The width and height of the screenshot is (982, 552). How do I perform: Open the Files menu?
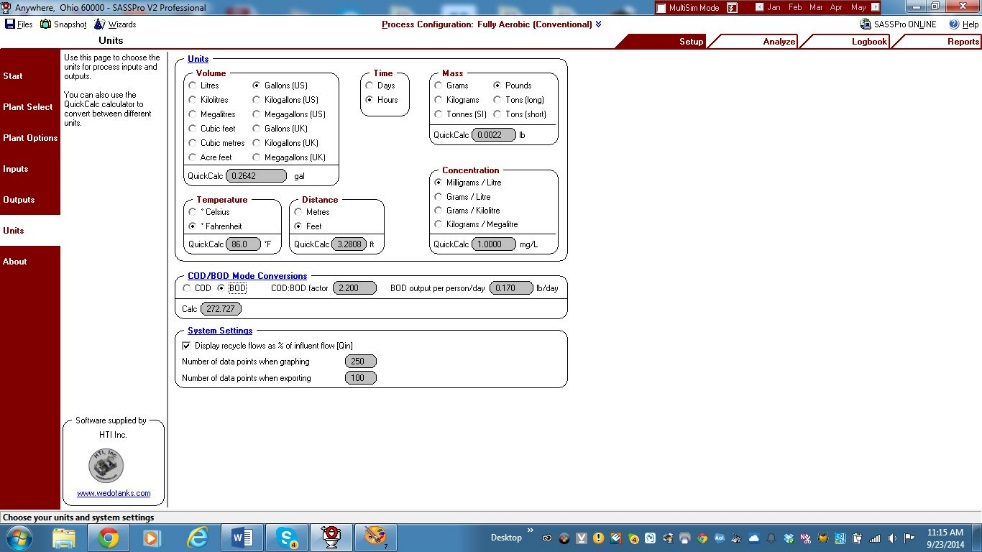(x=19, y=24)
